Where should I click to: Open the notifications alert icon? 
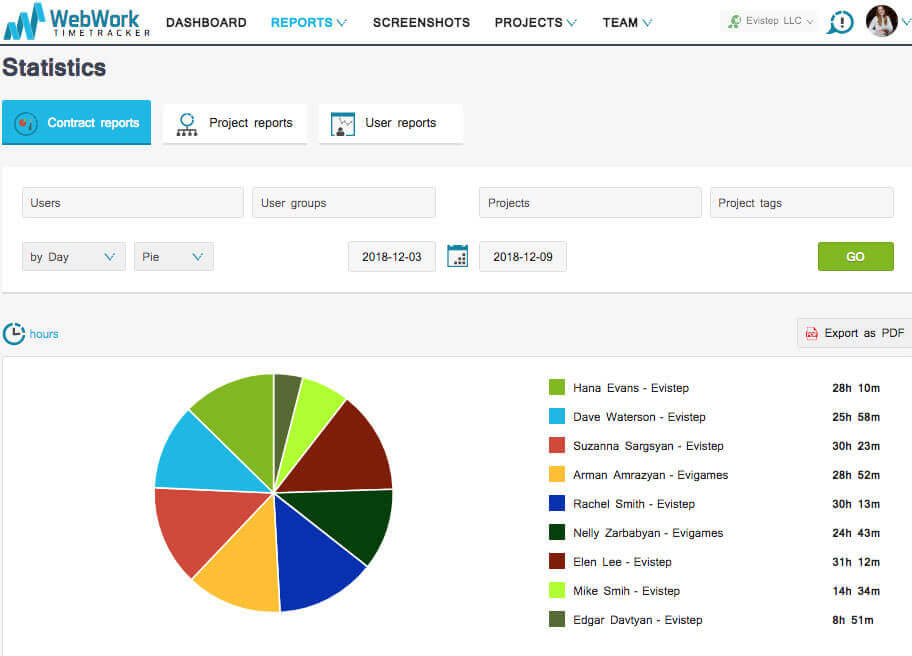click(840, 23)
